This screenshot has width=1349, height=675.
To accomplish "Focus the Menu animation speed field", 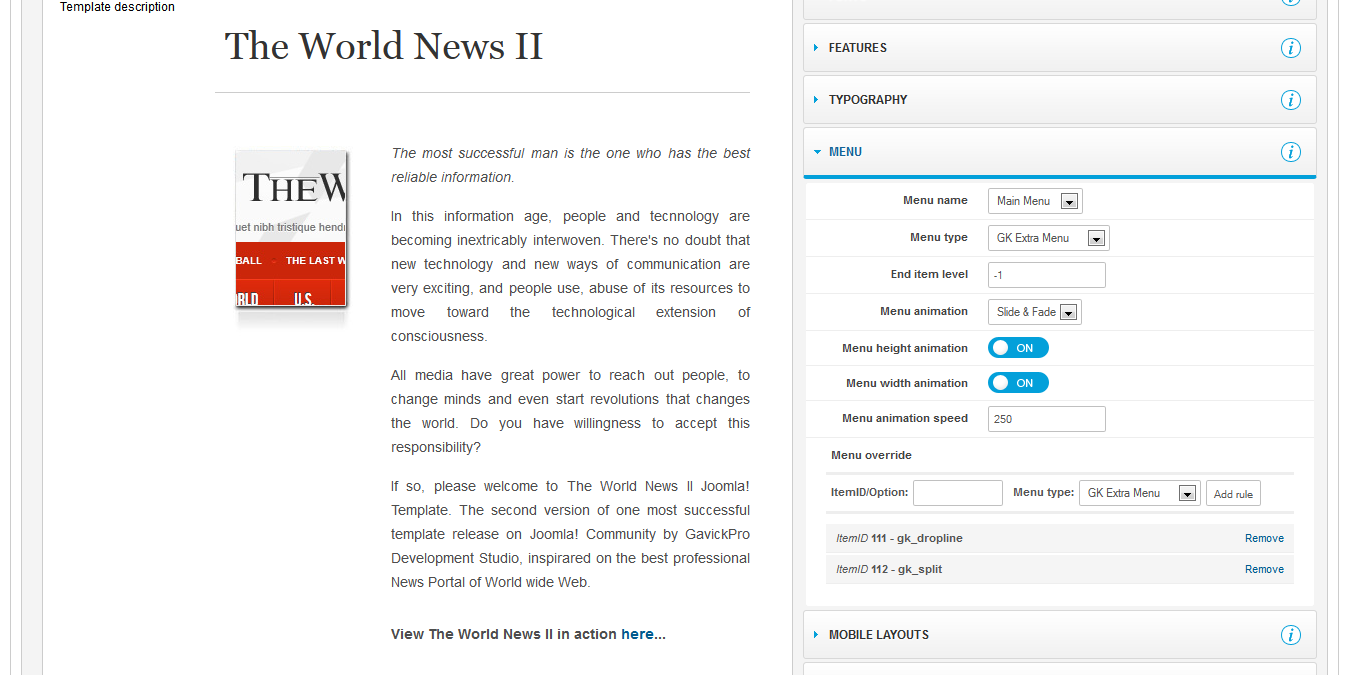I will pyautogui.click(x=1047, y=419).
